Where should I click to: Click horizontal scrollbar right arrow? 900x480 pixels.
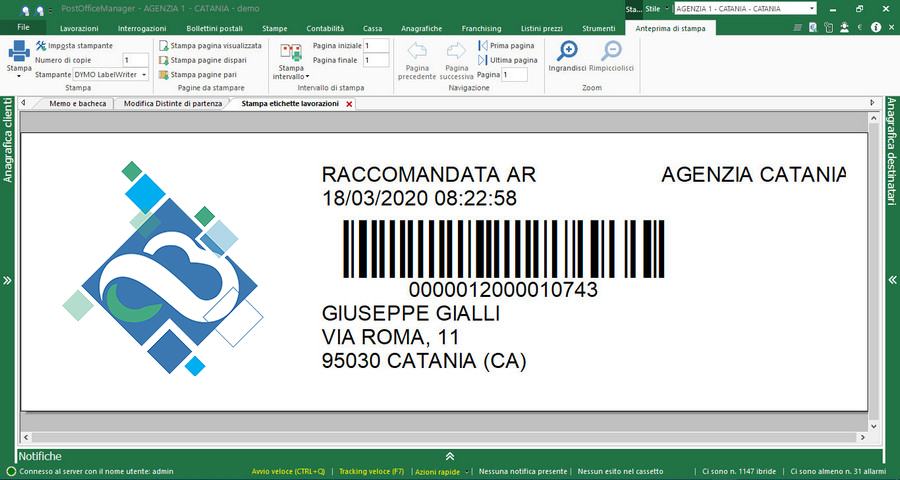tap(862, 438)
